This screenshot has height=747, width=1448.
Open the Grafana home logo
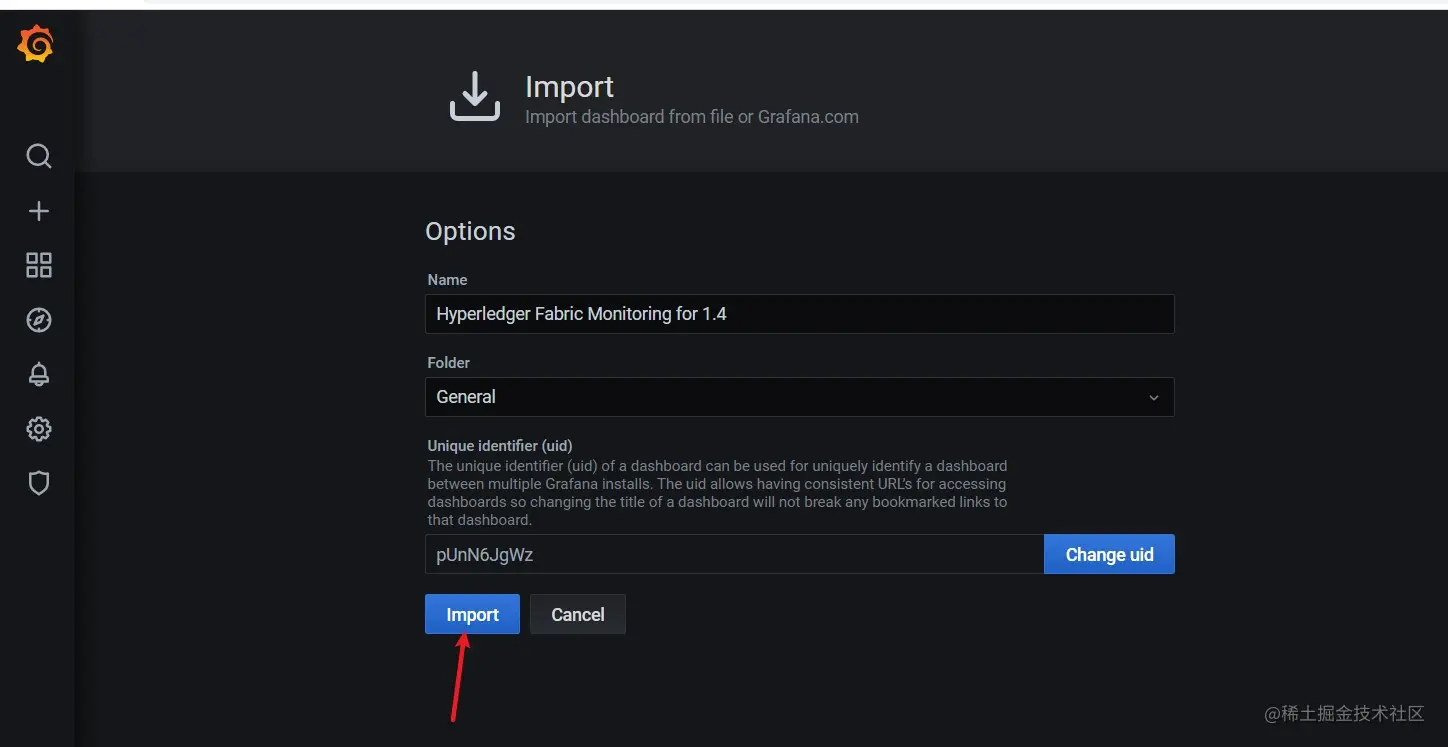click(36, 44)
